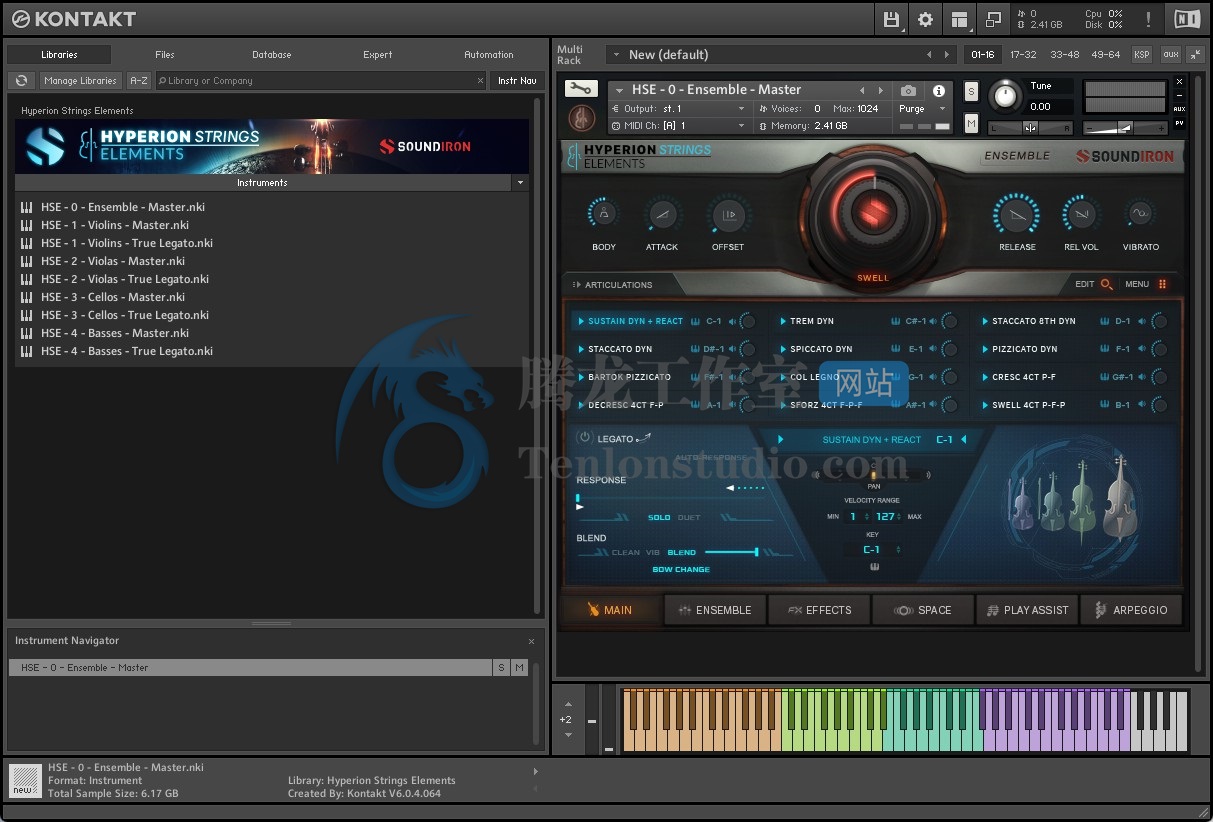1213x822 pixels.
Task: Open the MENU grid in articulations bar
Action: 1162,284
